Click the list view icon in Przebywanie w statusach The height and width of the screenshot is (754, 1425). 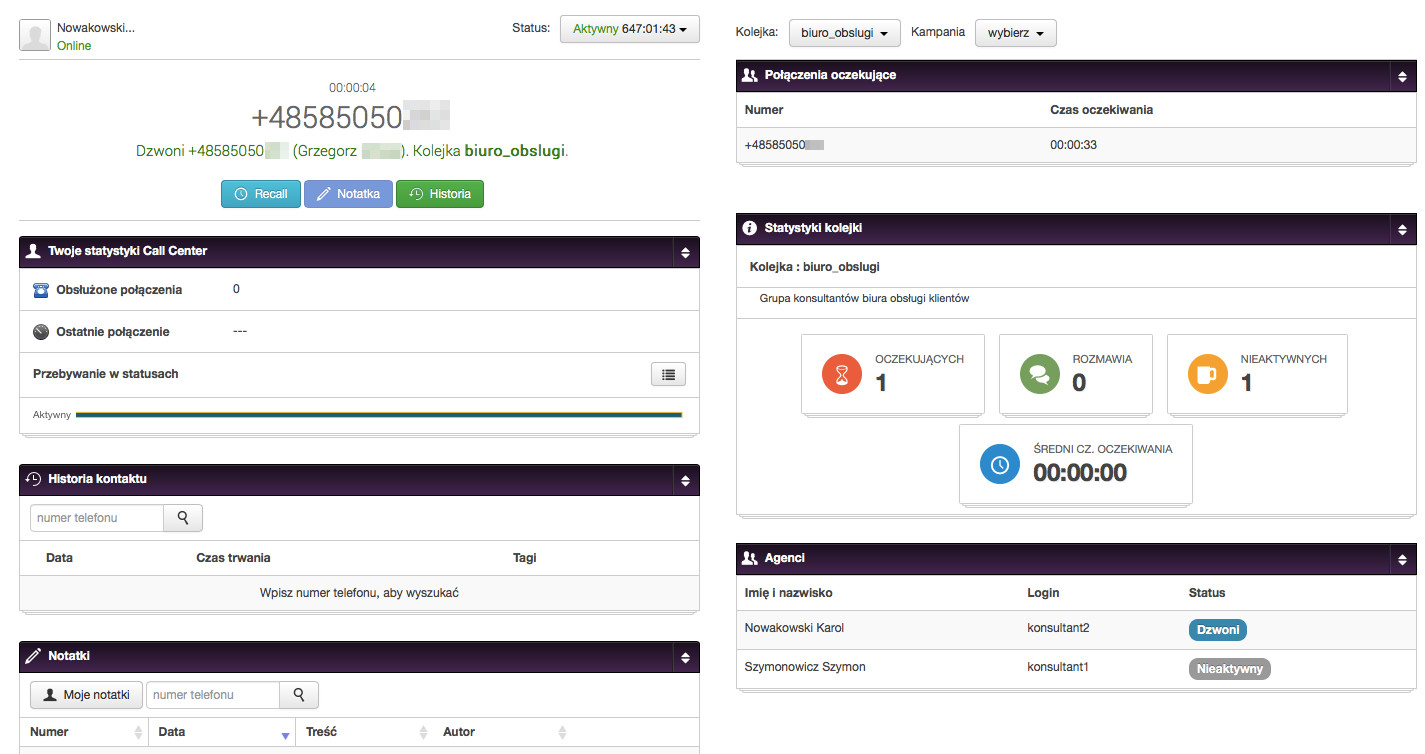pyautogui.click(x=668, y=375)
